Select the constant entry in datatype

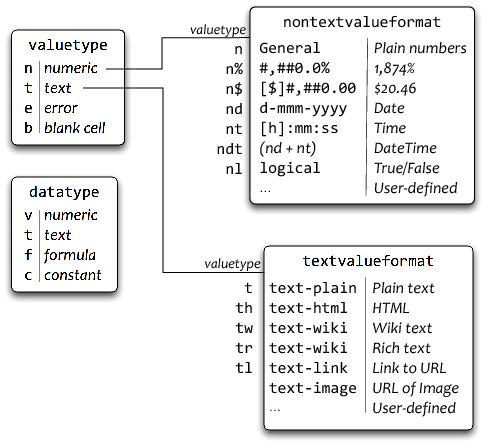click(x=73, y=275)
